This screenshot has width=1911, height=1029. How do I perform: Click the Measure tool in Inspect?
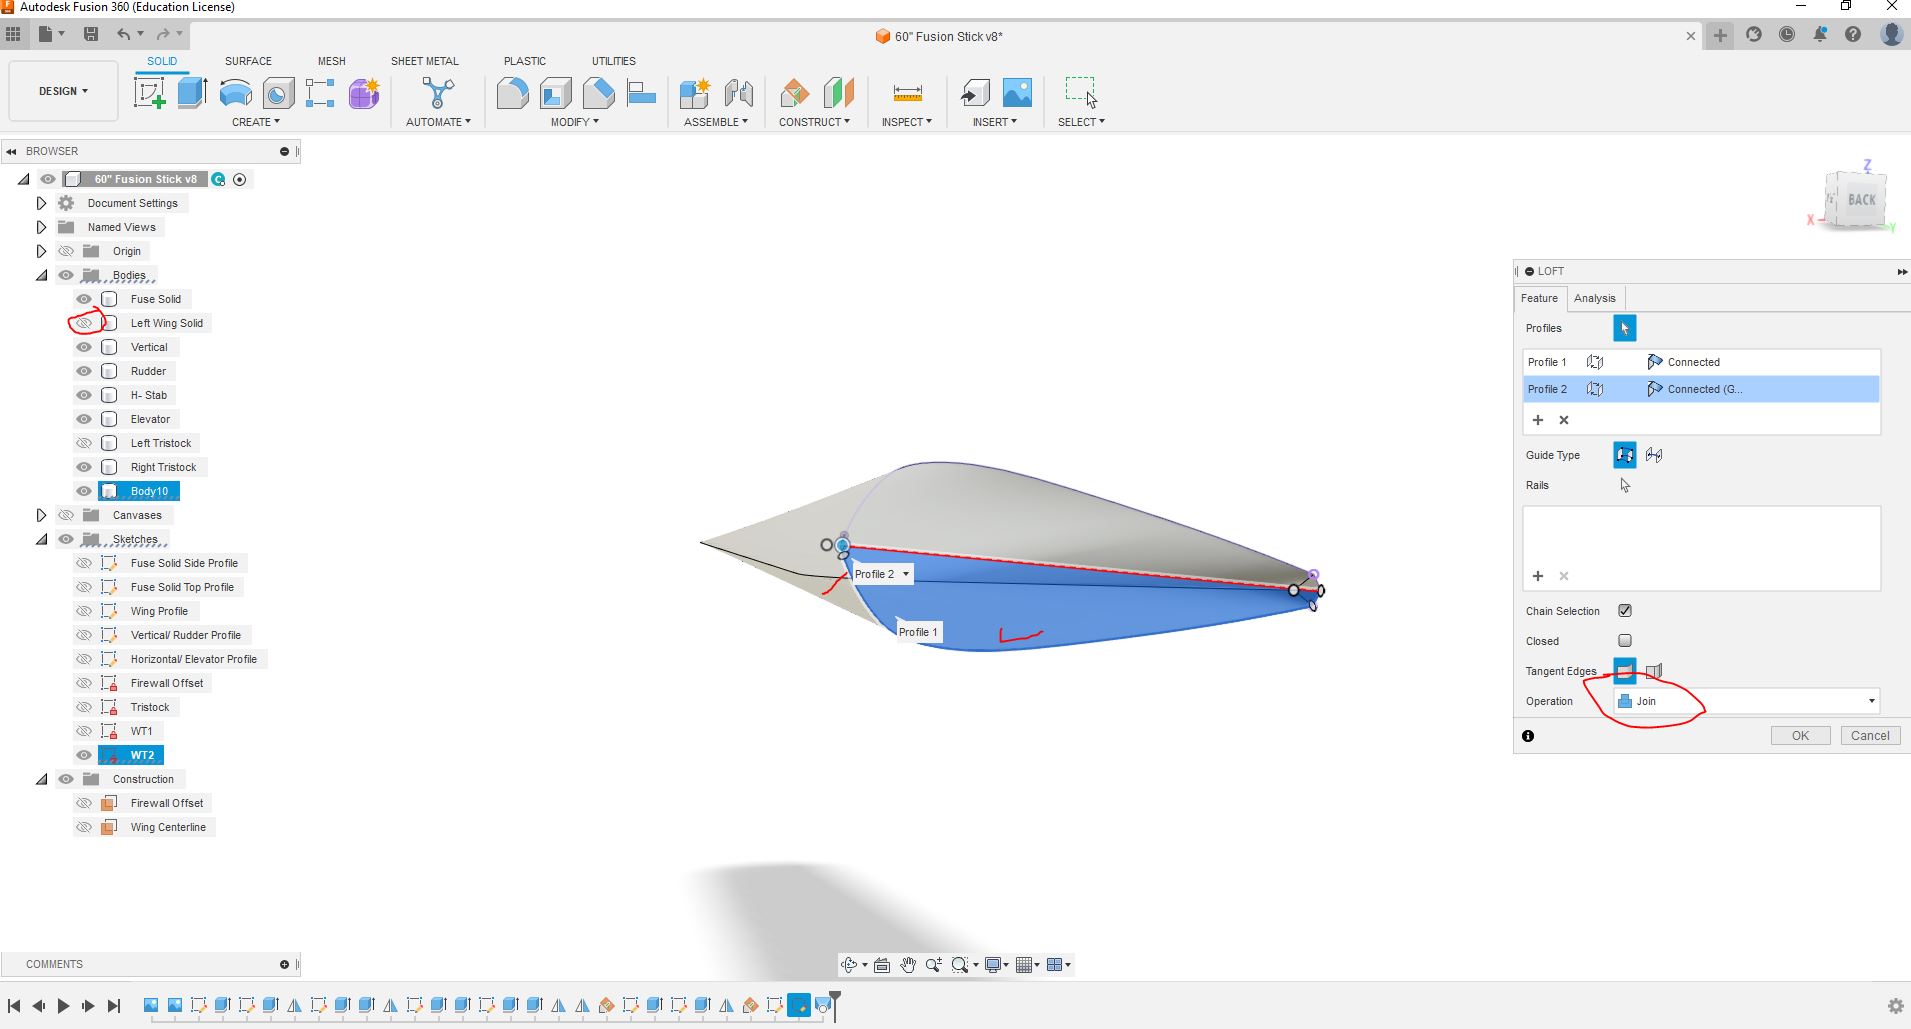(x=907, y=93)
